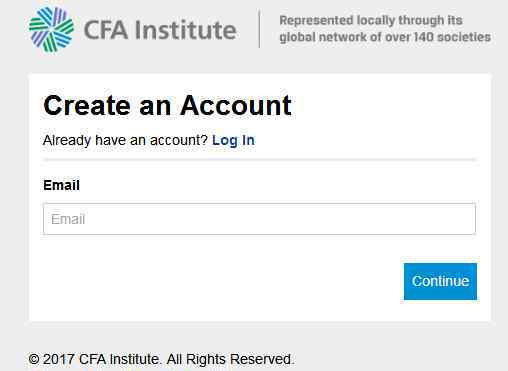508x371 pixels.
Task: Click the grey Email placeholder text
Action: coord(68,219)
